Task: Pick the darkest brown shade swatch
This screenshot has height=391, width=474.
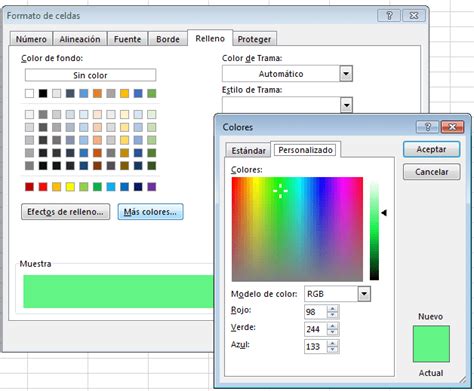Action: (x=97, y=166)
